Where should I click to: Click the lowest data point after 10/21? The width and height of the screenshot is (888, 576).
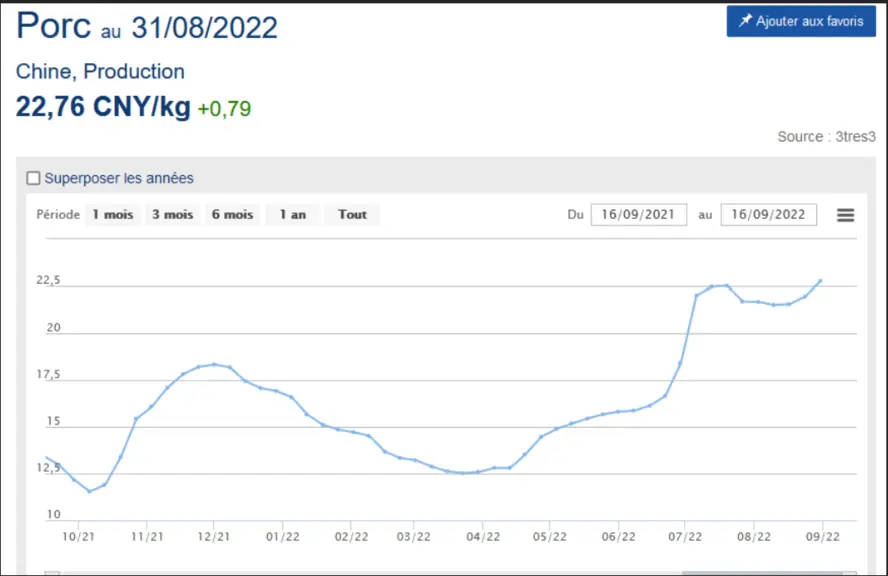point(89,492)
